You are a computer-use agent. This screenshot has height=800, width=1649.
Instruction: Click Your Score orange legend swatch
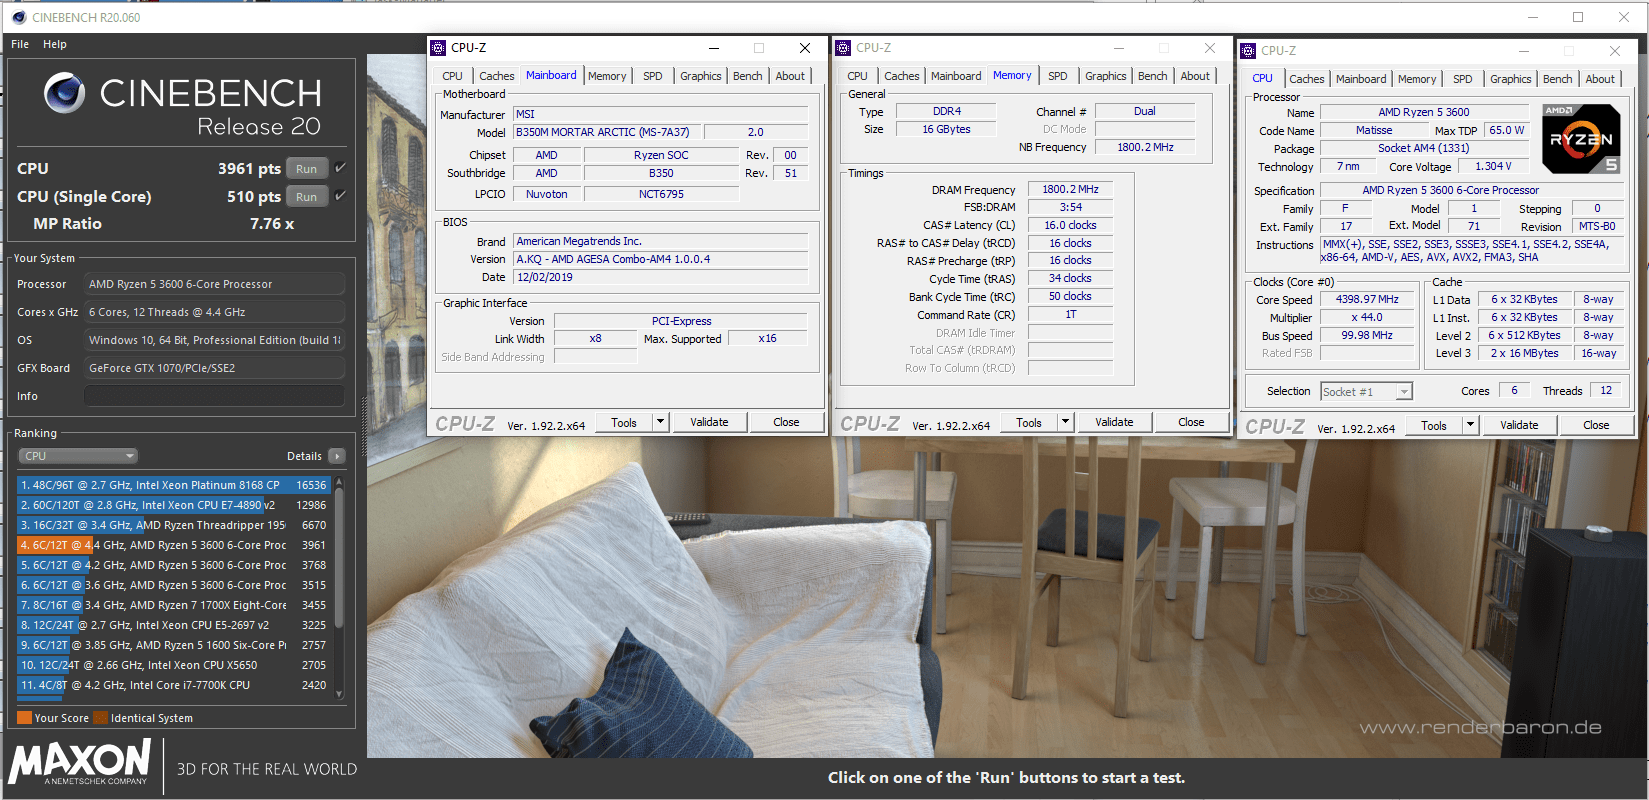[25, 718]
